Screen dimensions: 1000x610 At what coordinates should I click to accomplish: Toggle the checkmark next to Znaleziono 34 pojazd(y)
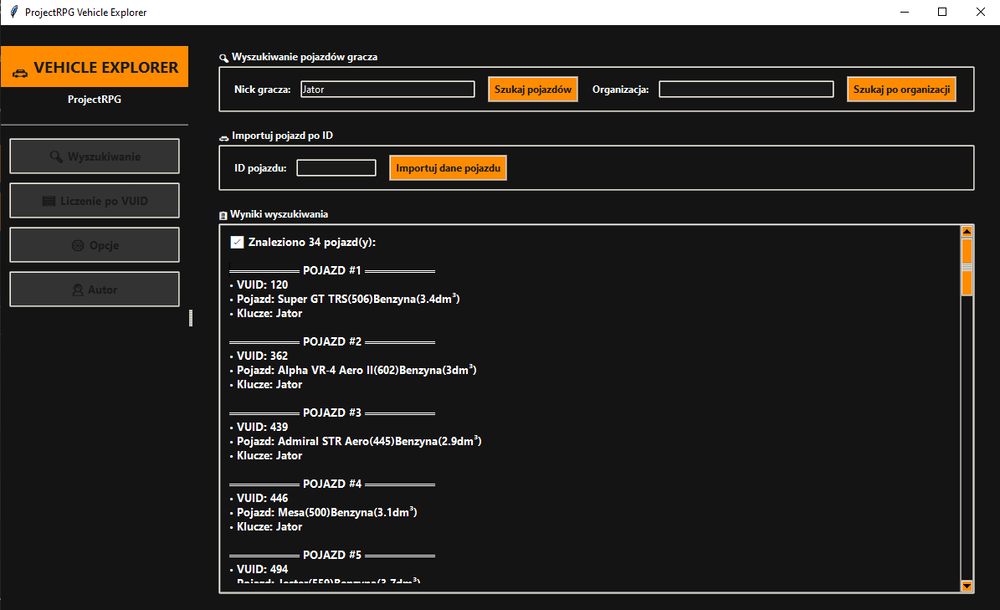pyautogui.click(x=237, y=242)
